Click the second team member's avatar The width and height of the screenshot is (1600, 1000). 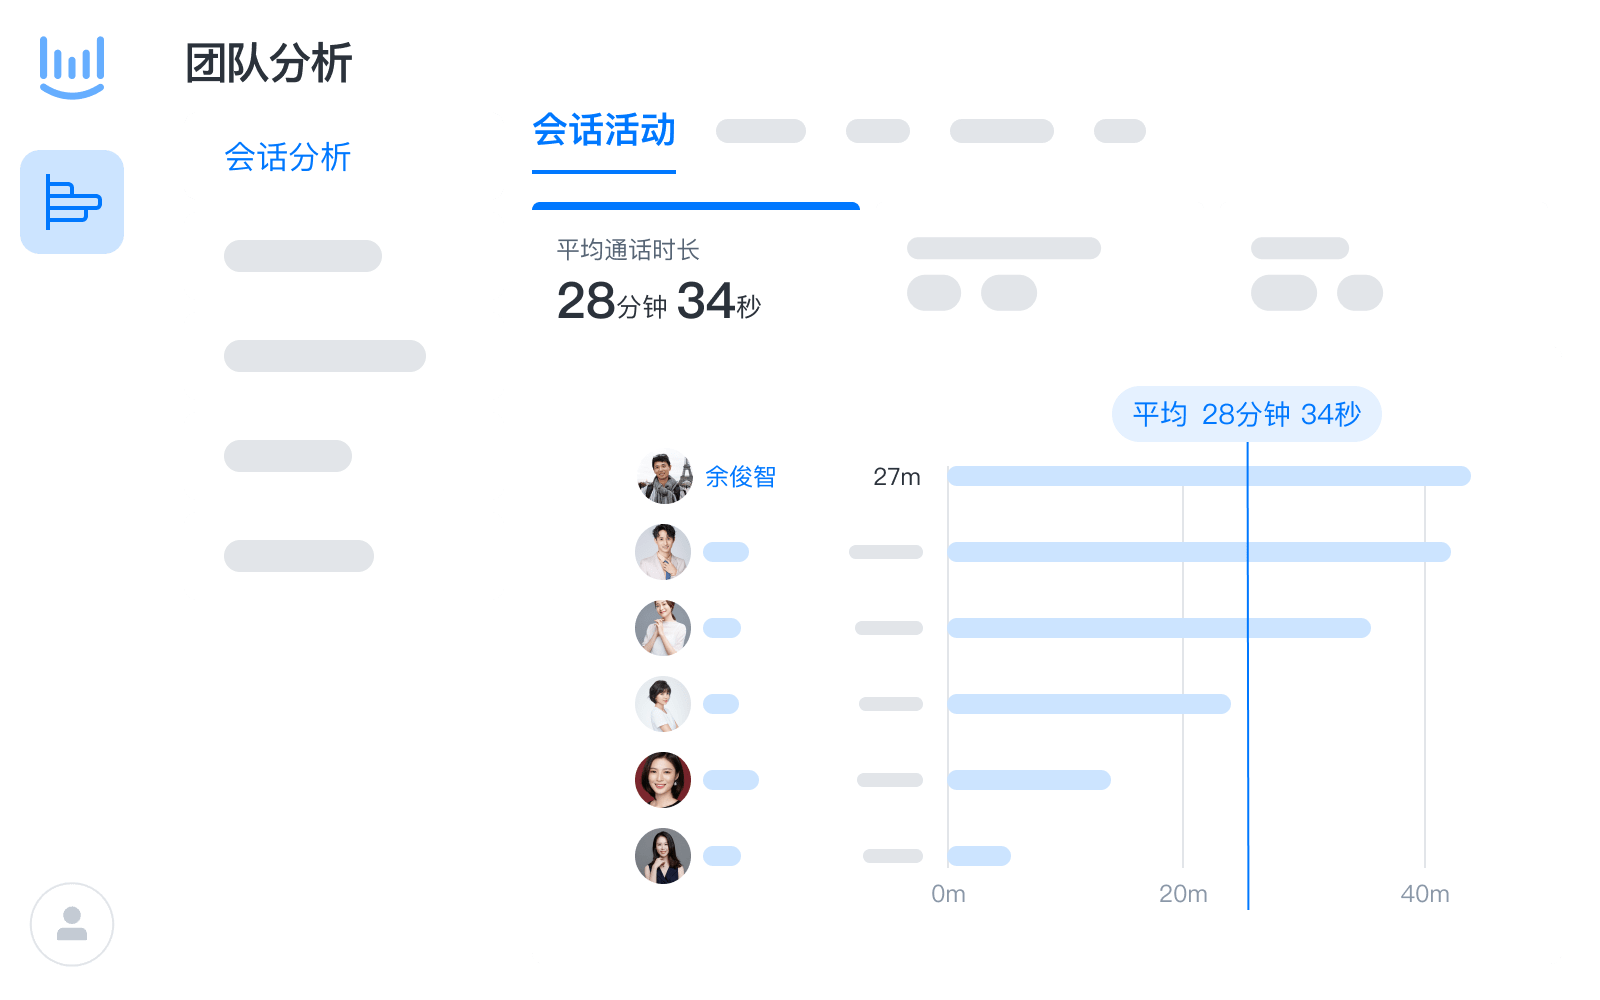point(662,552)
